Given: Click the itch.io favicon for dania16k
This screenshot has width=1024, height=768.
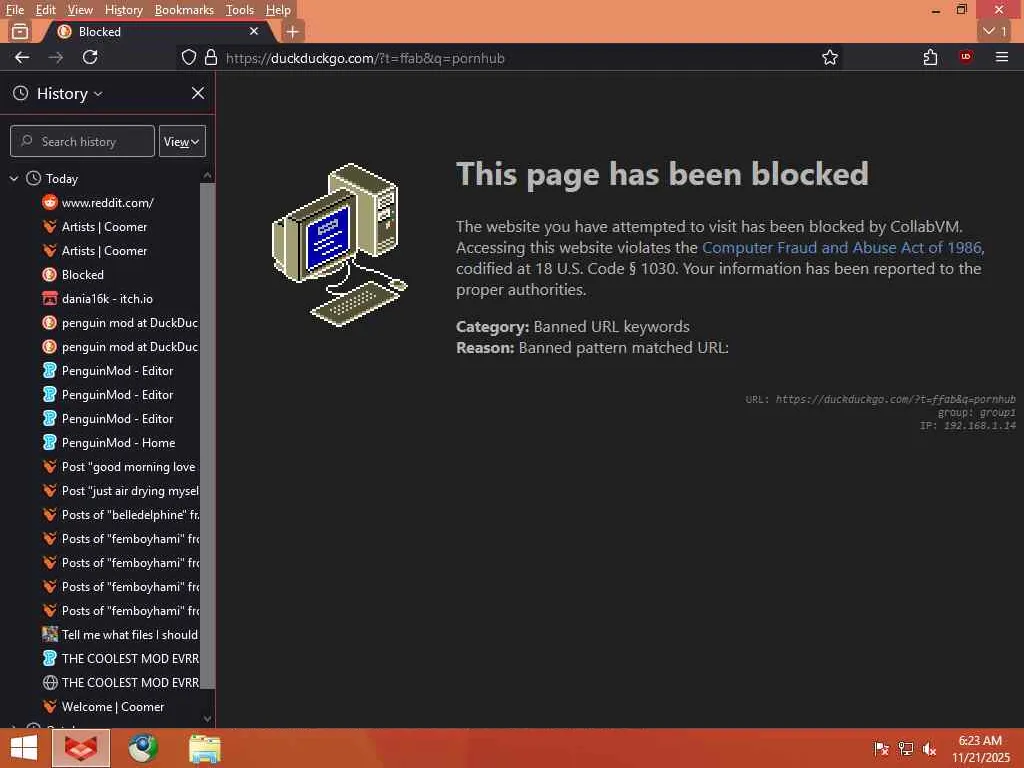Looking at the screenshot, I should pyautogui.click(x=50, y=298).
